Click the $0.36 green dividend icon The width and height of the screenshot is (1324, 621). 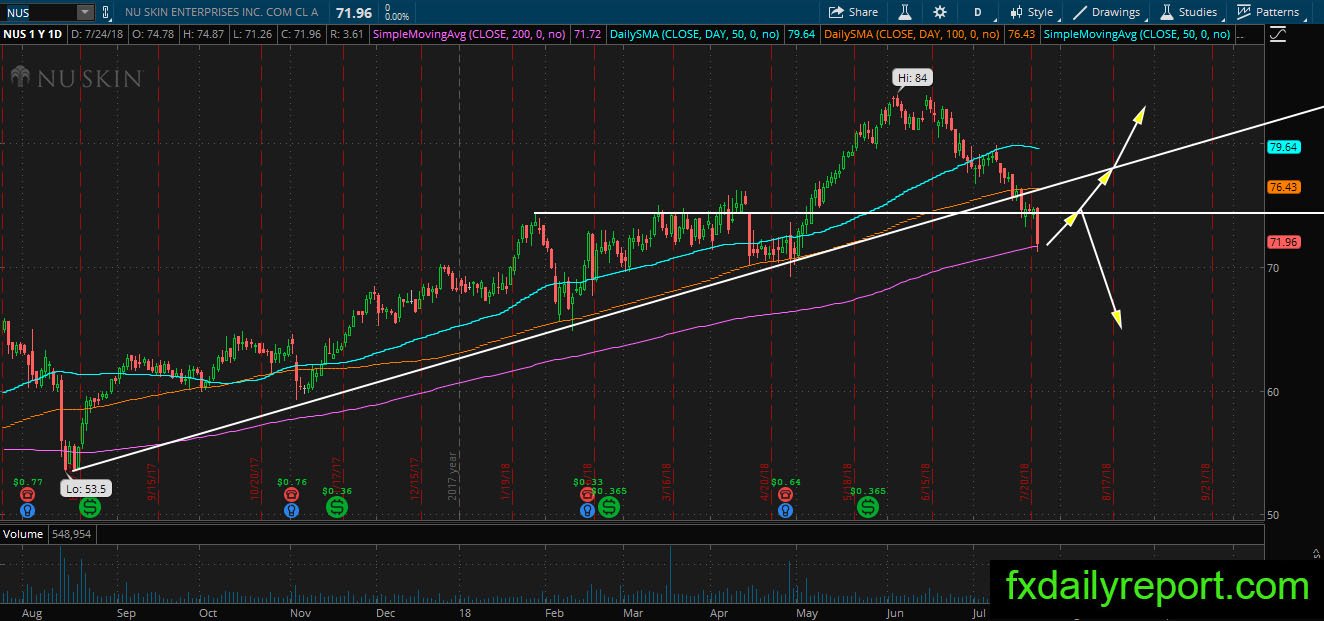[337, 508]
